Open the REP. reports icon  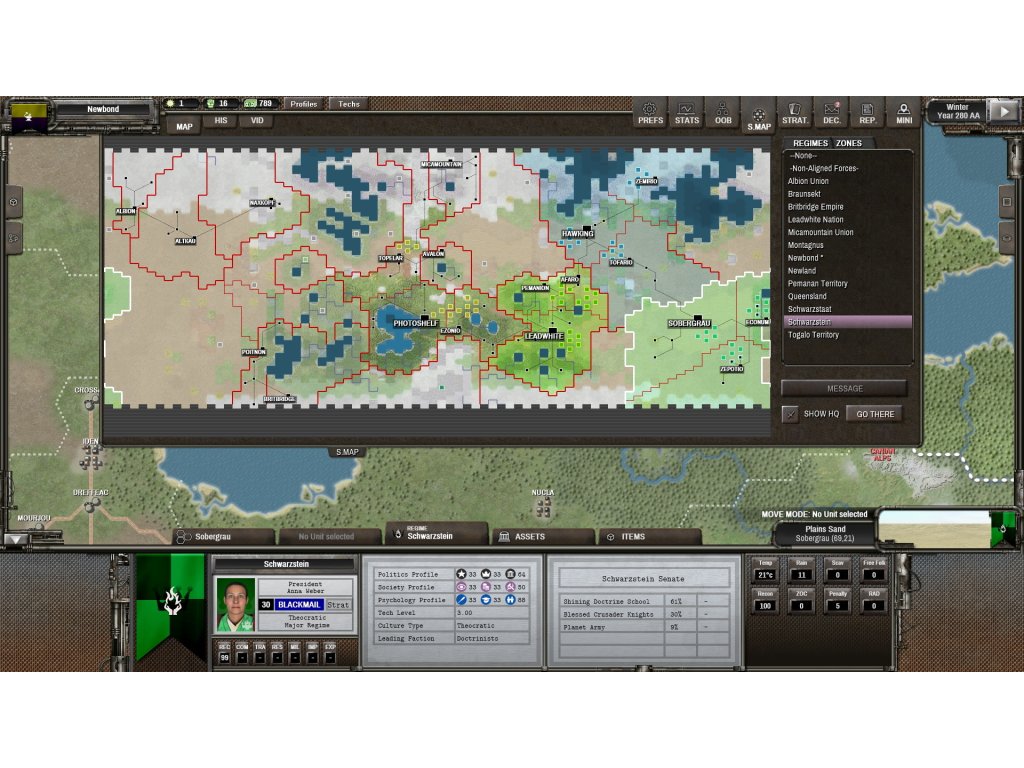point(867,113)
